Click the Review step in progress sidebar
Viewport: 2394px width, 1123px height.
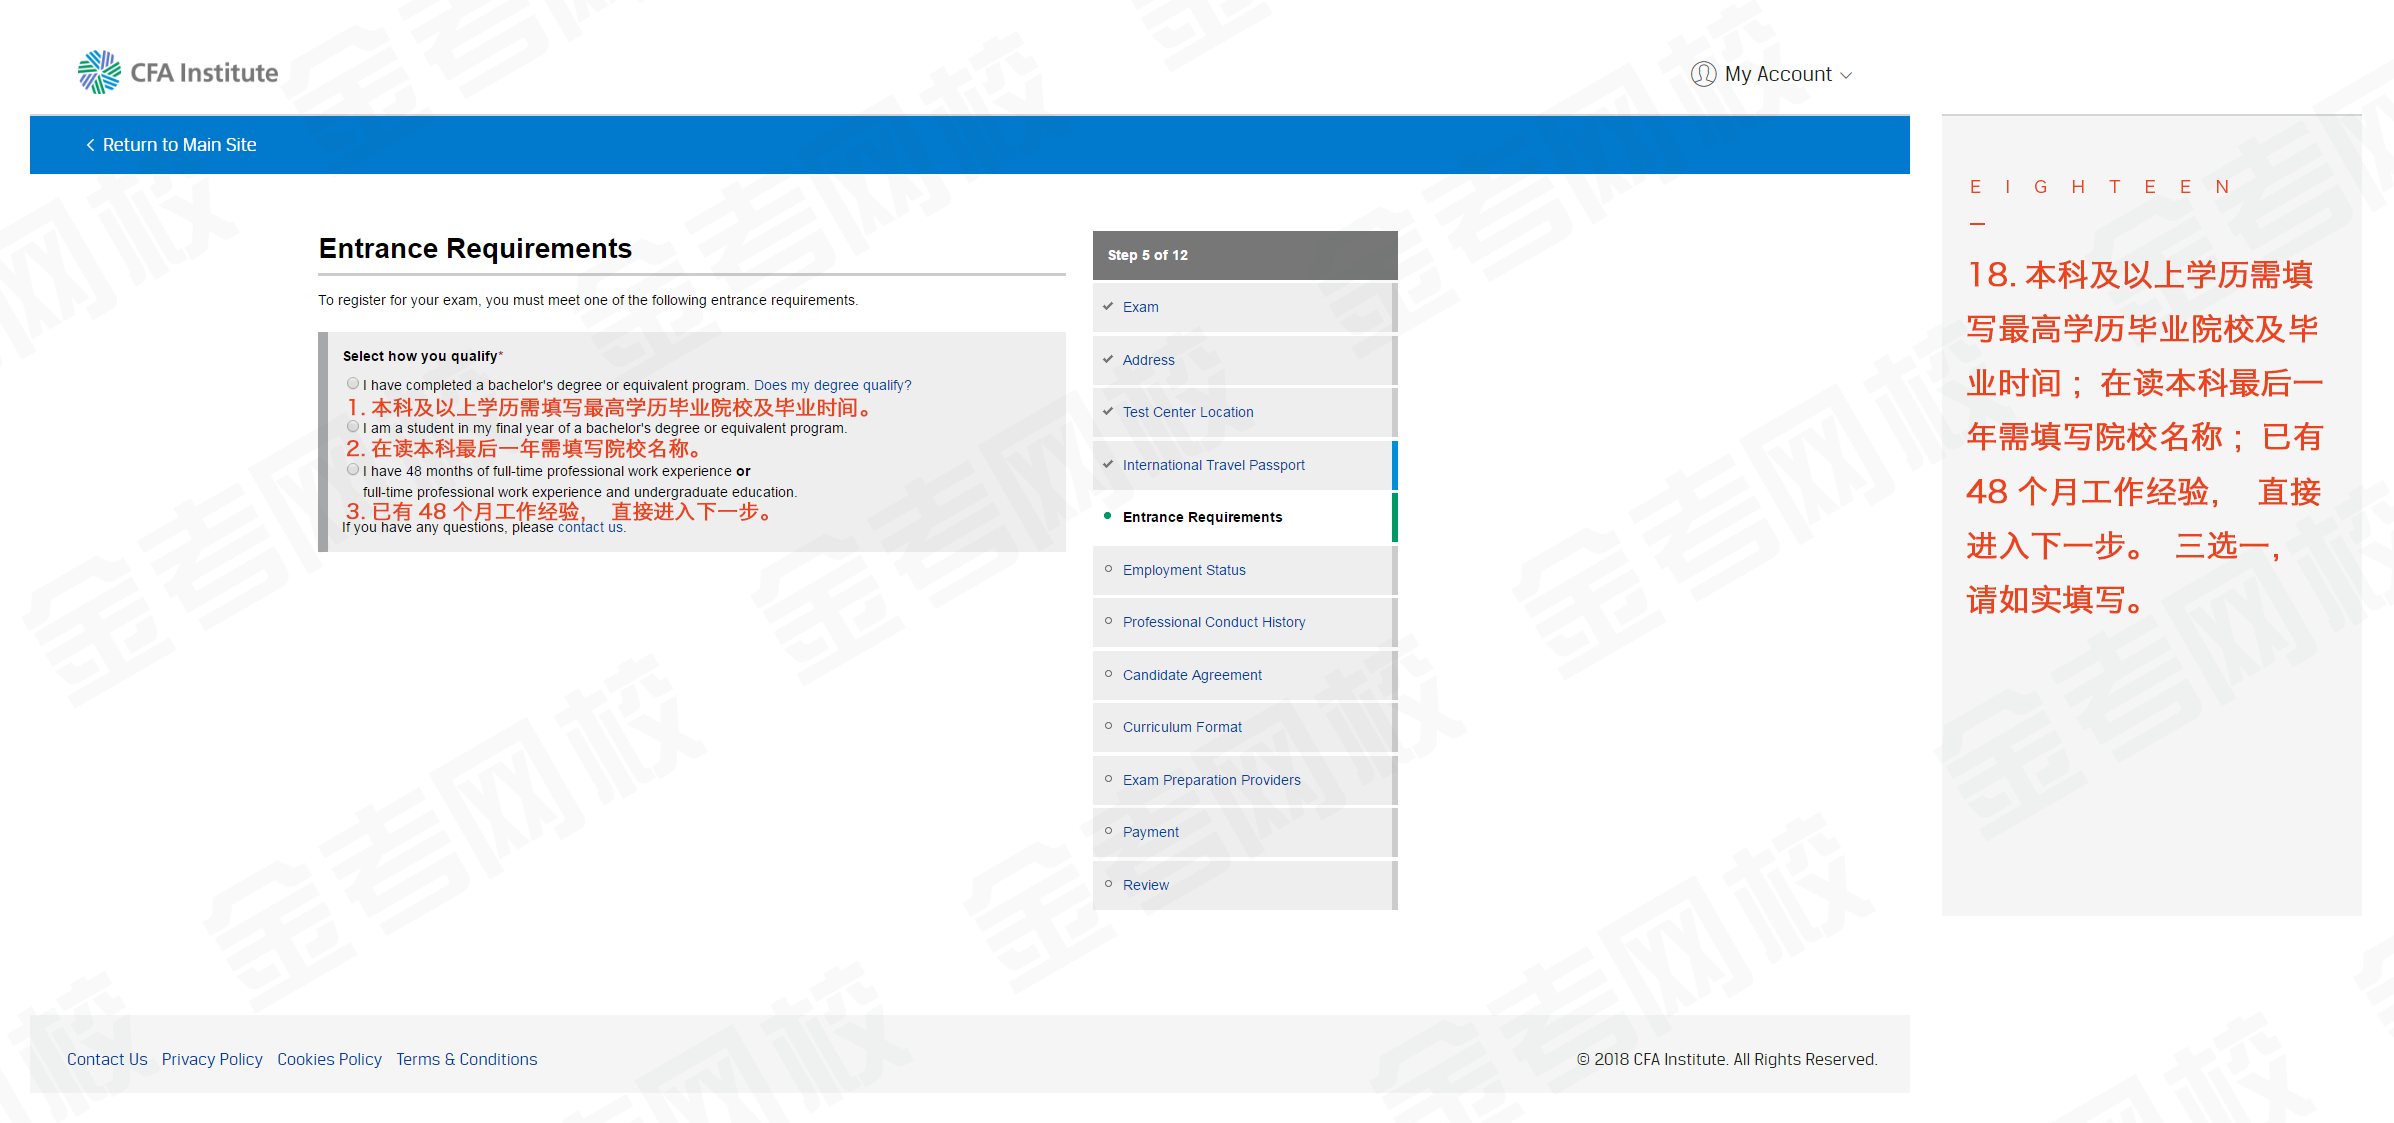click(1147, 883)
